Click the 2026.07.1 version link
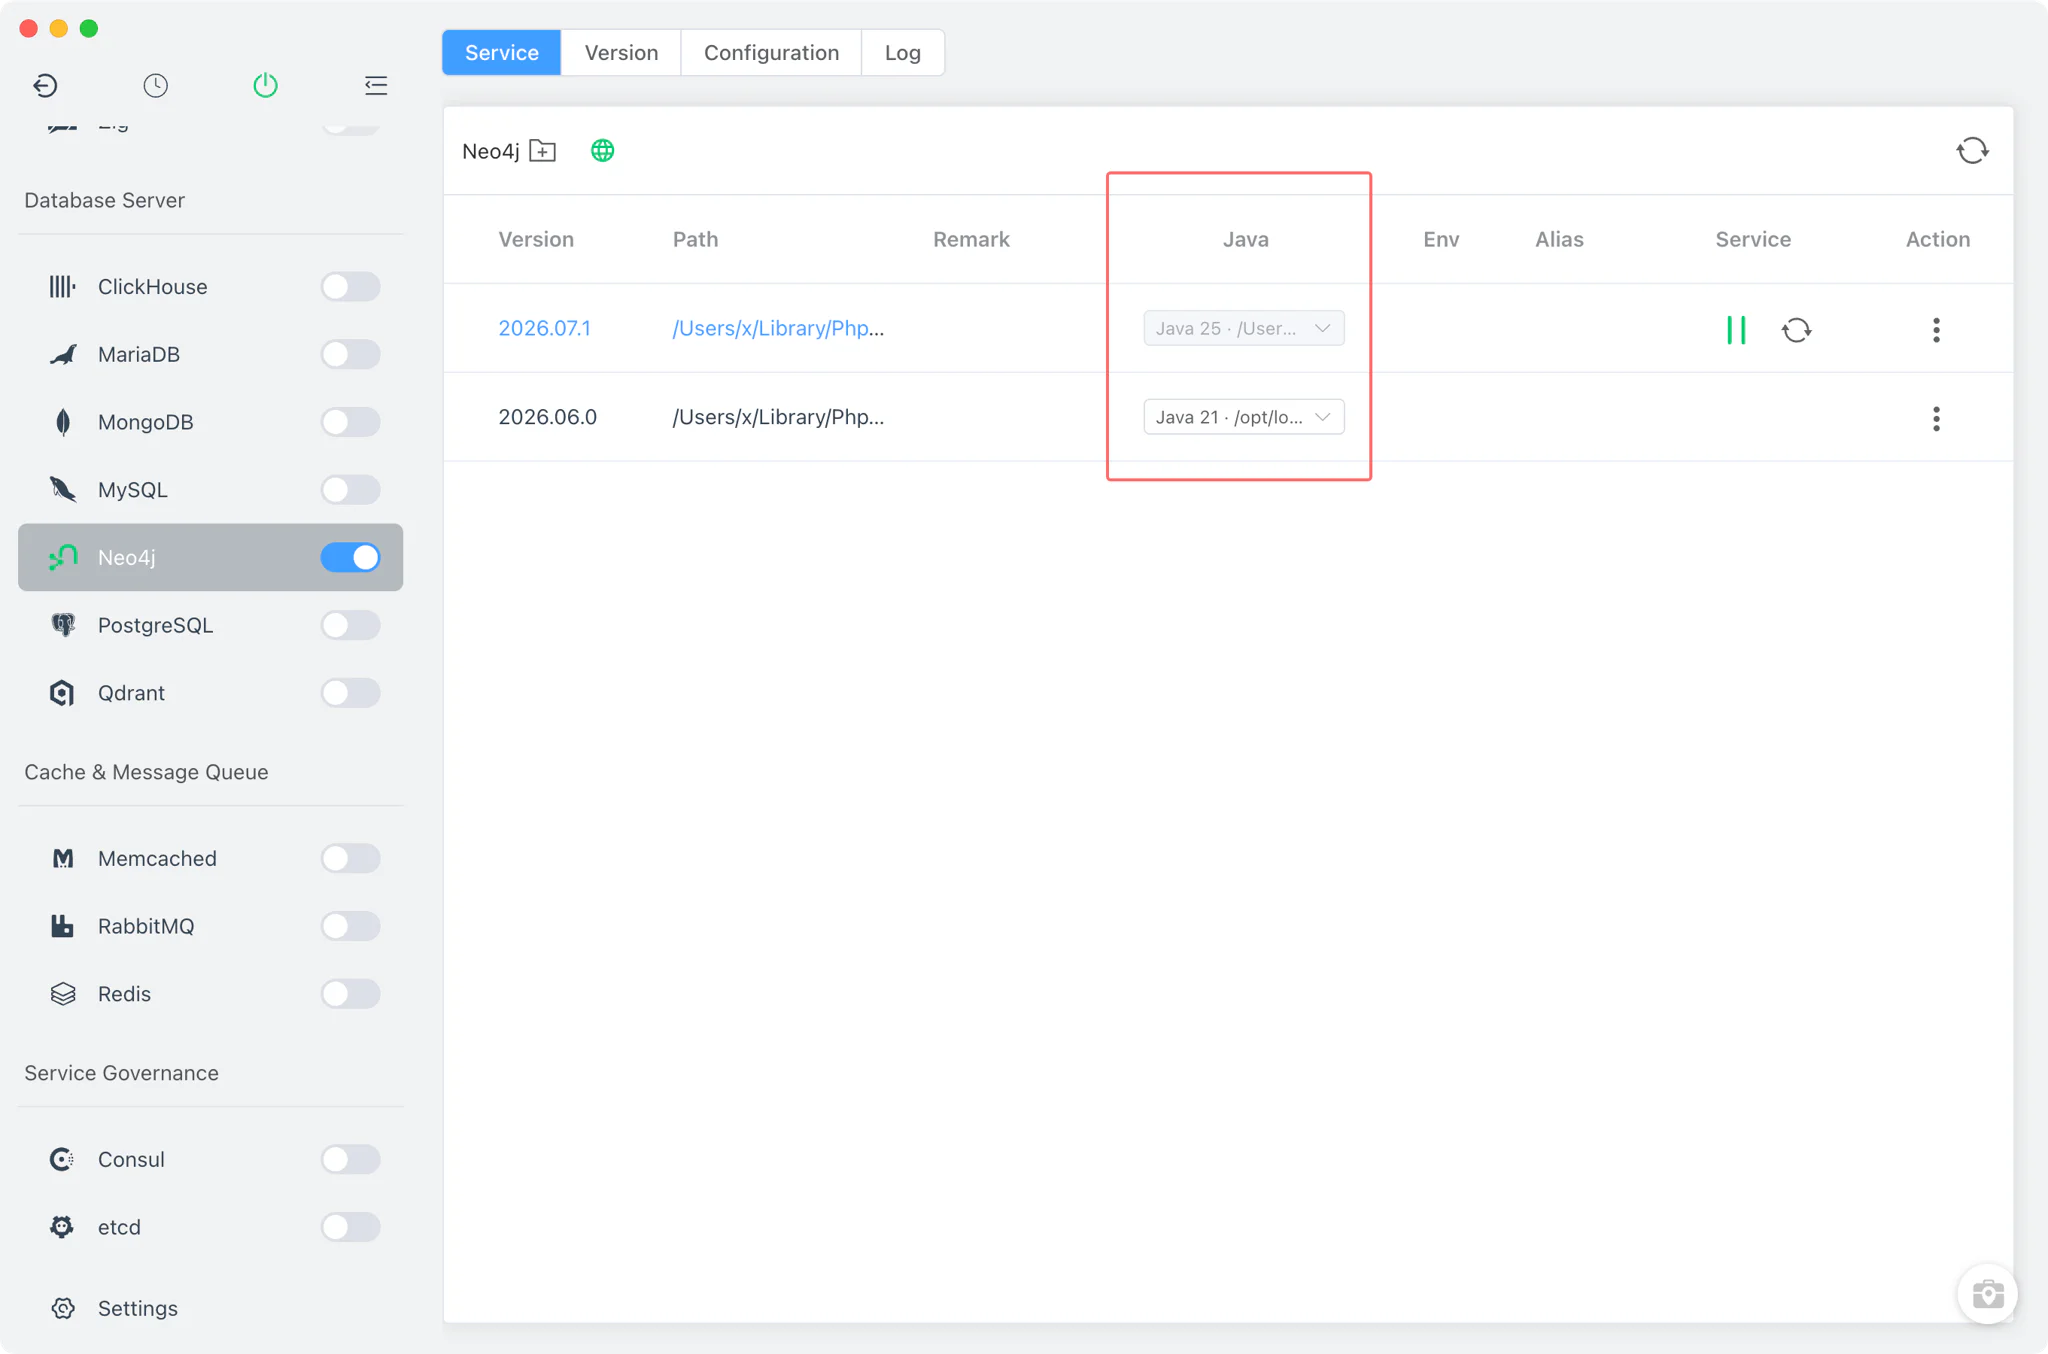The width and height of the screenshot is (2048, 1354). [545, 328]
